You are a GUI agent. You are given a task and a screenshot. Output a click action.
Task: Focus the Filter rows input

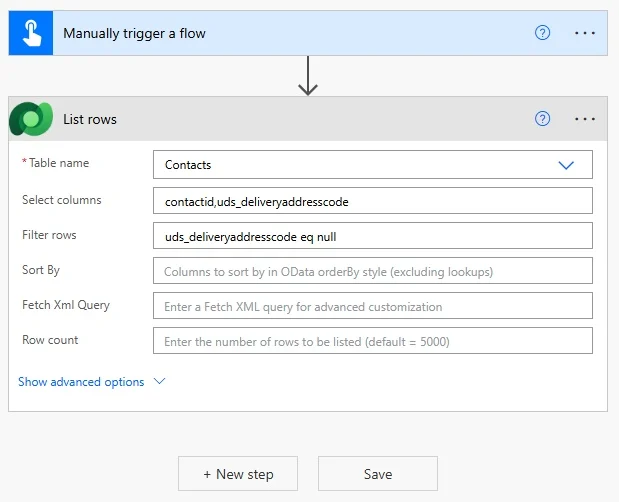pos(372,236)
